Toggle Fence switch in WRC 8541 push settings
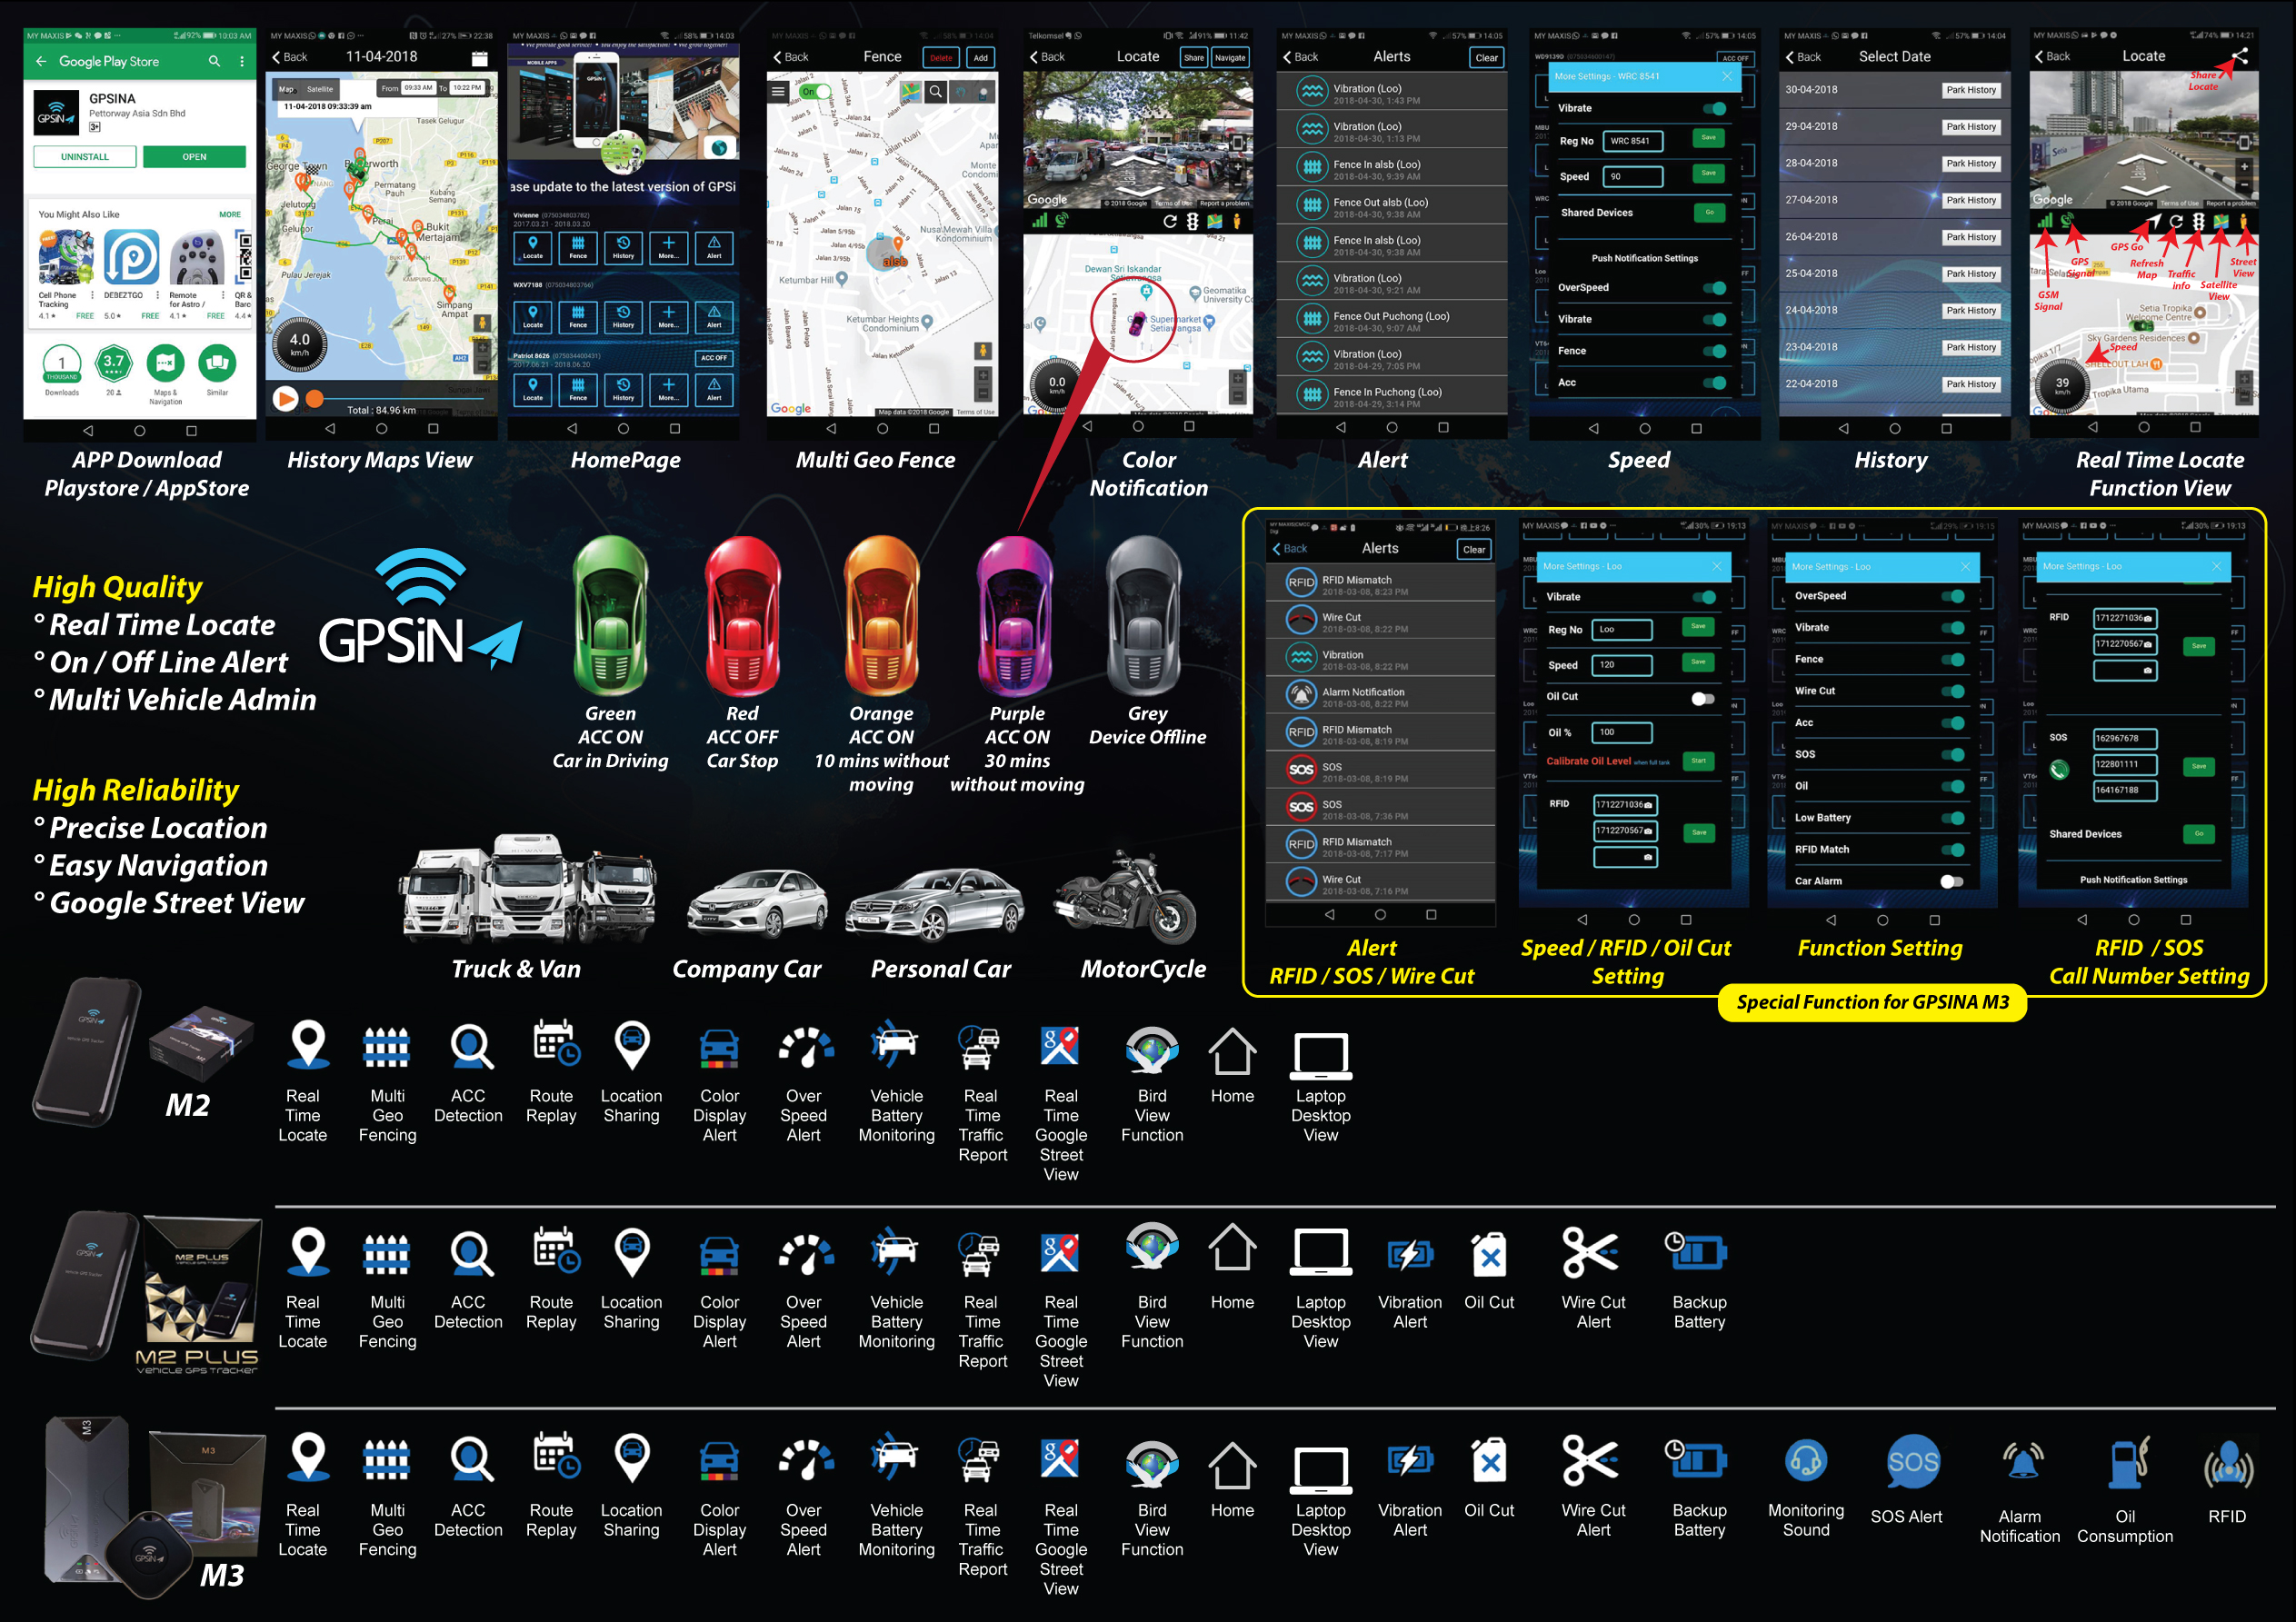 coord(1714,351)
